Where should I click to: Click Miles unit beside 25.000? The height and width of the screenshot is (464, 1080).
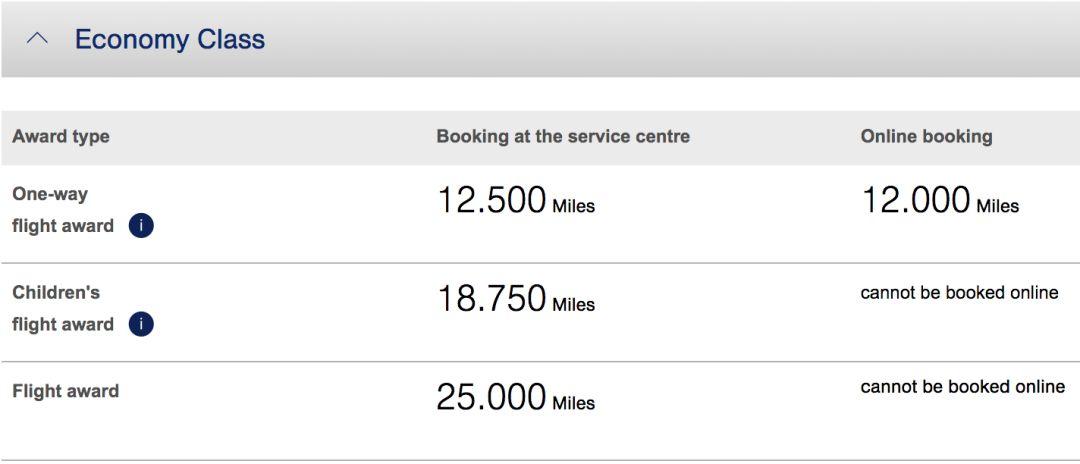[x=574, y=403]
